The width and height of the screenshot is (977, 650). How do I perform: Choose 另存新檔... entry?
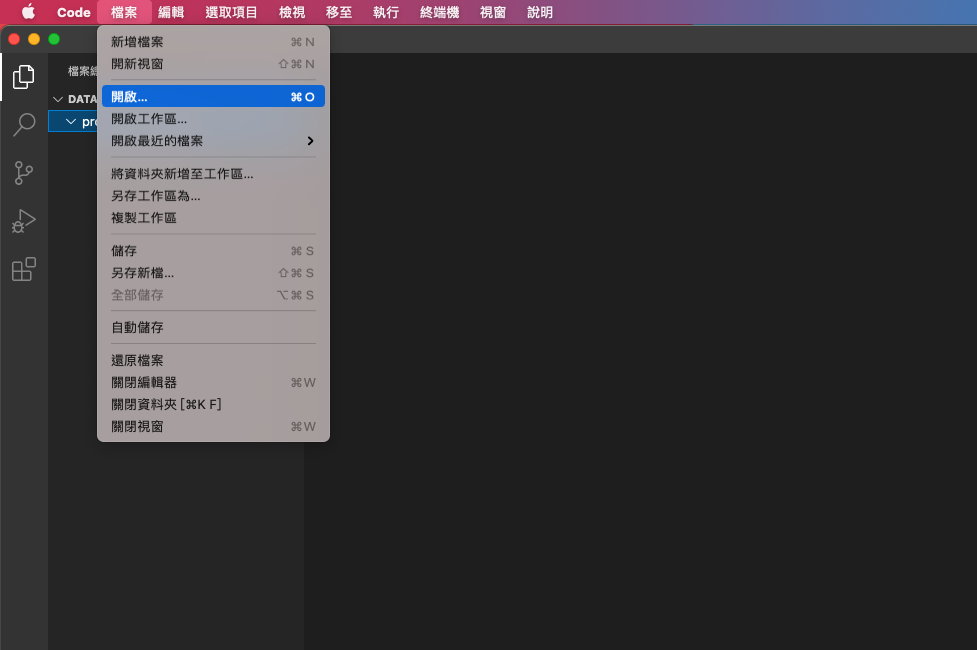pos(213,273)
